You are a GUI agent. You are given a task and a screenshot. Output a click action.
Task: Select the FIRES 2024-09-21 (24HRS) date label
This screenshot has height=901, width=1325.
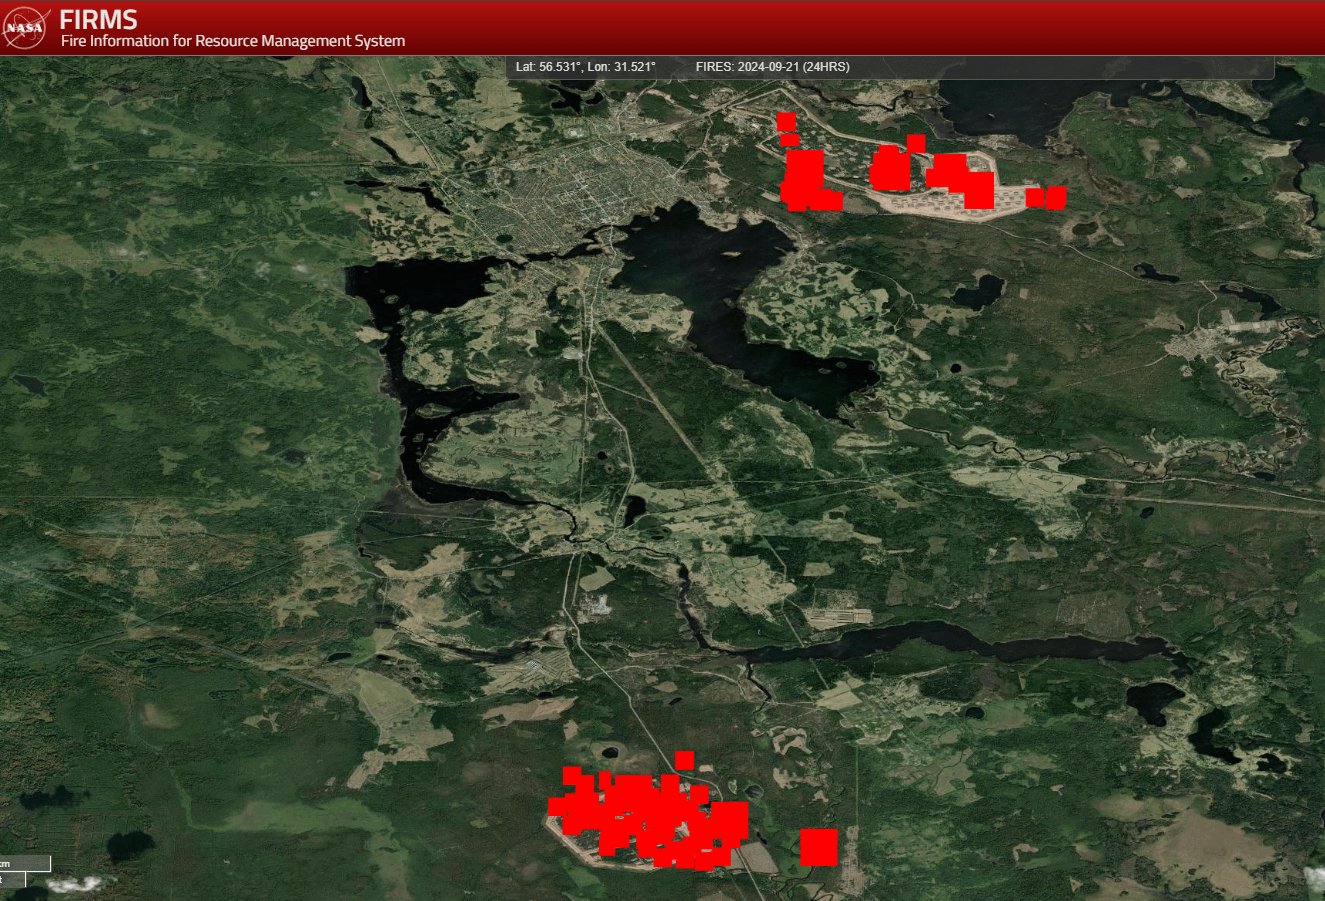(772, 67)
